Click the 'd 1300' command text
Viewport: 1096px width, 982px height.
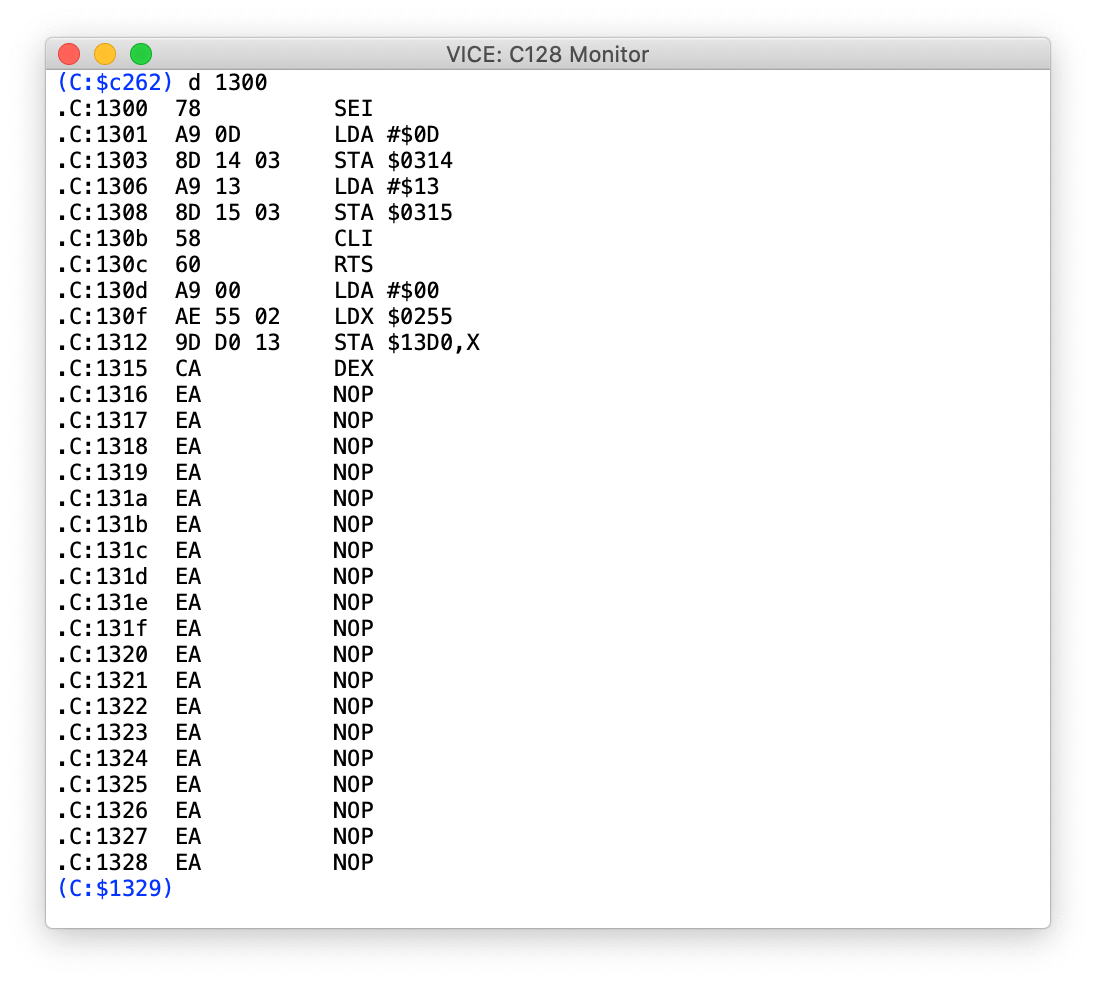[228, 82]
